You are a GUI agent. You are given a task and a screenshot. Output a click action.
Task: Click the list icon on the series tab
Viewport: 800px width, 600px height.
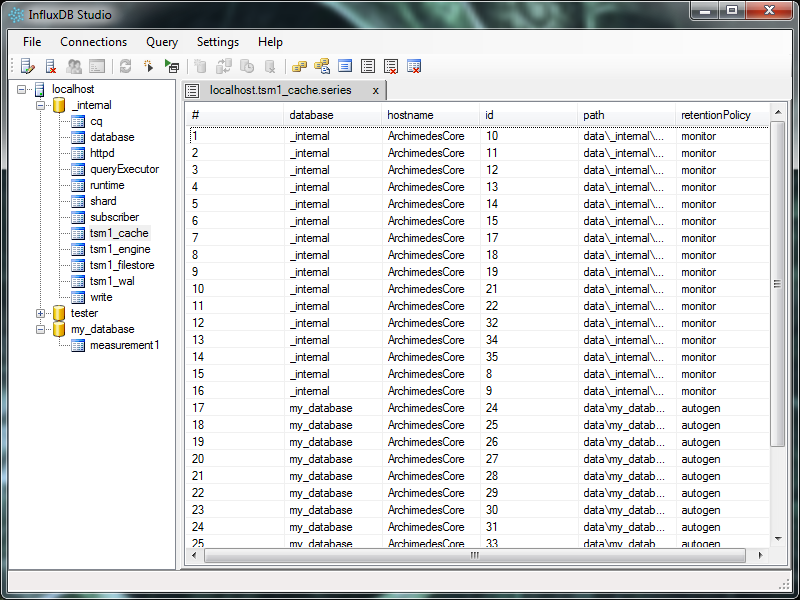(192, 91)
